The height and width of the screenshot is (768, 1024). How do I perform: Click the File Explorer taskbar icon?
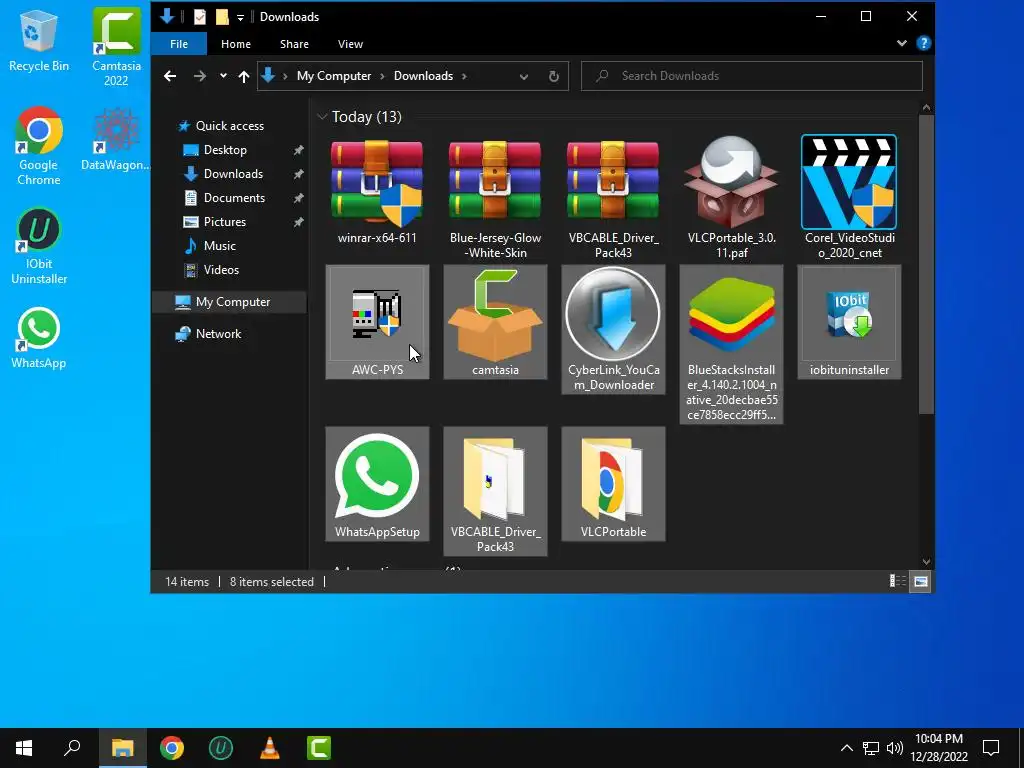pyautogui.click(x=123, y=748)
